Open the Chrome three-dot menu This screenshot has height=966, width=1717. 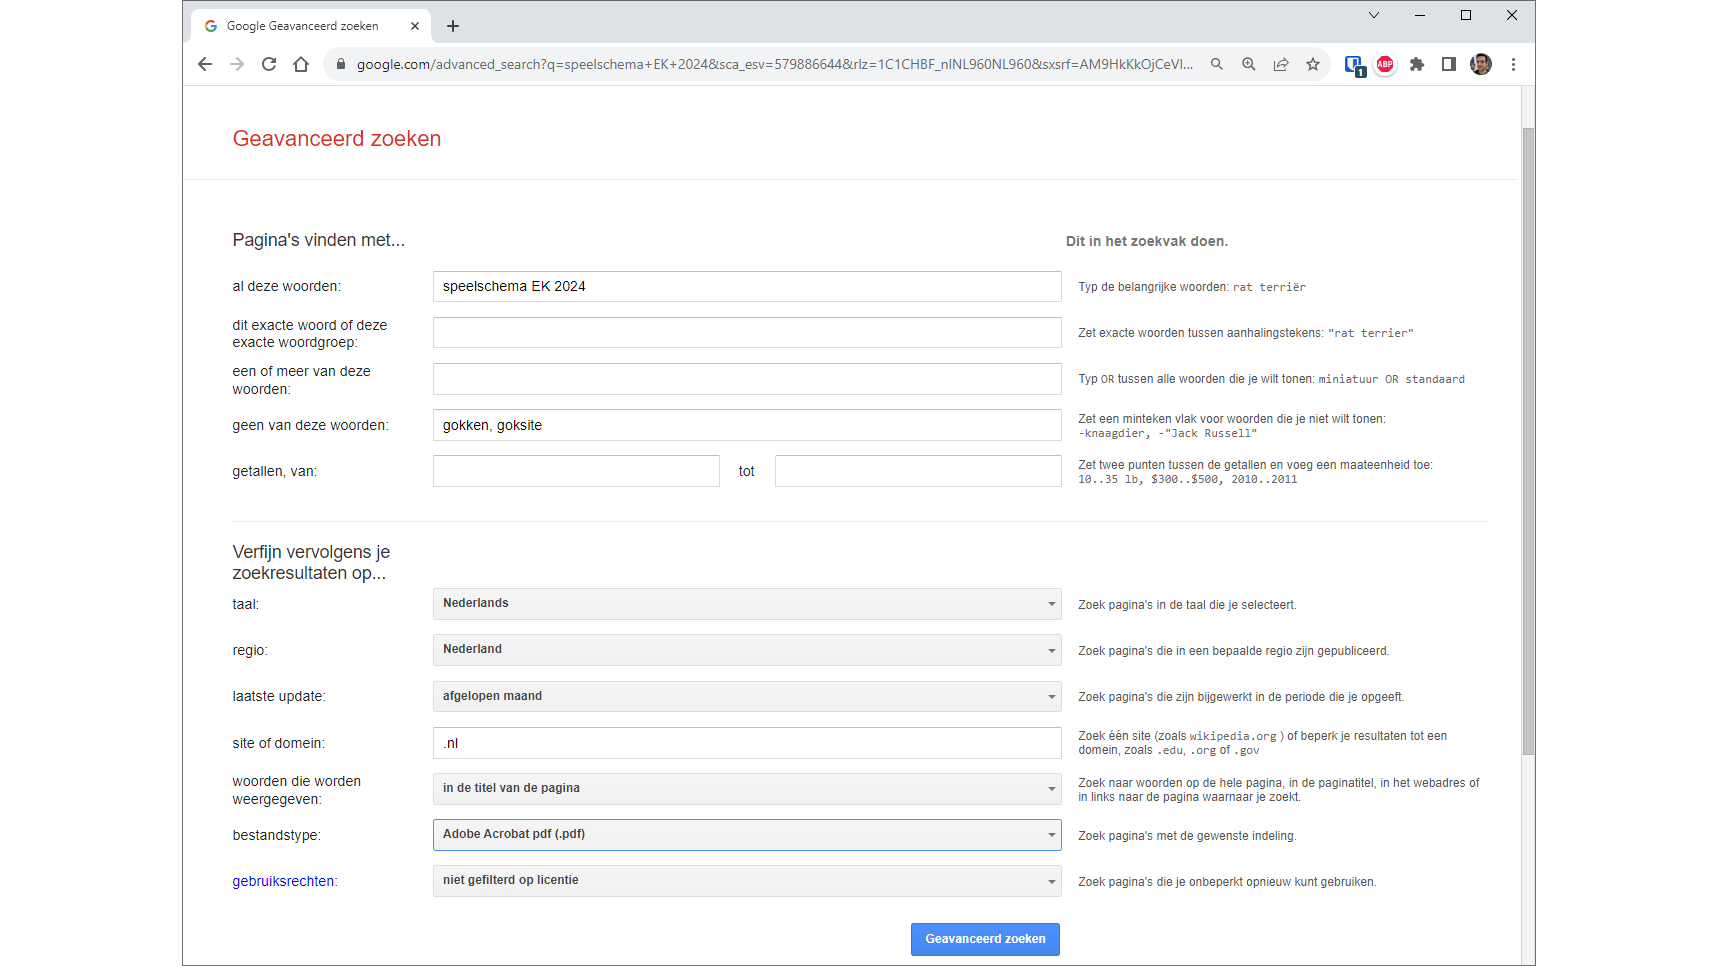pos(1513,64)
